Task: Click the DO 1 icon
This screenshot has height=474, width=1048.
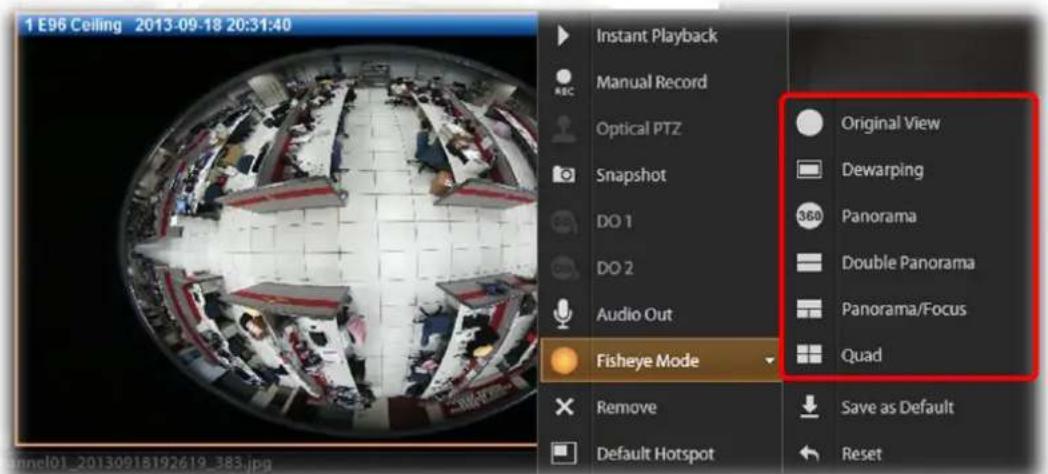Action: 563,221
